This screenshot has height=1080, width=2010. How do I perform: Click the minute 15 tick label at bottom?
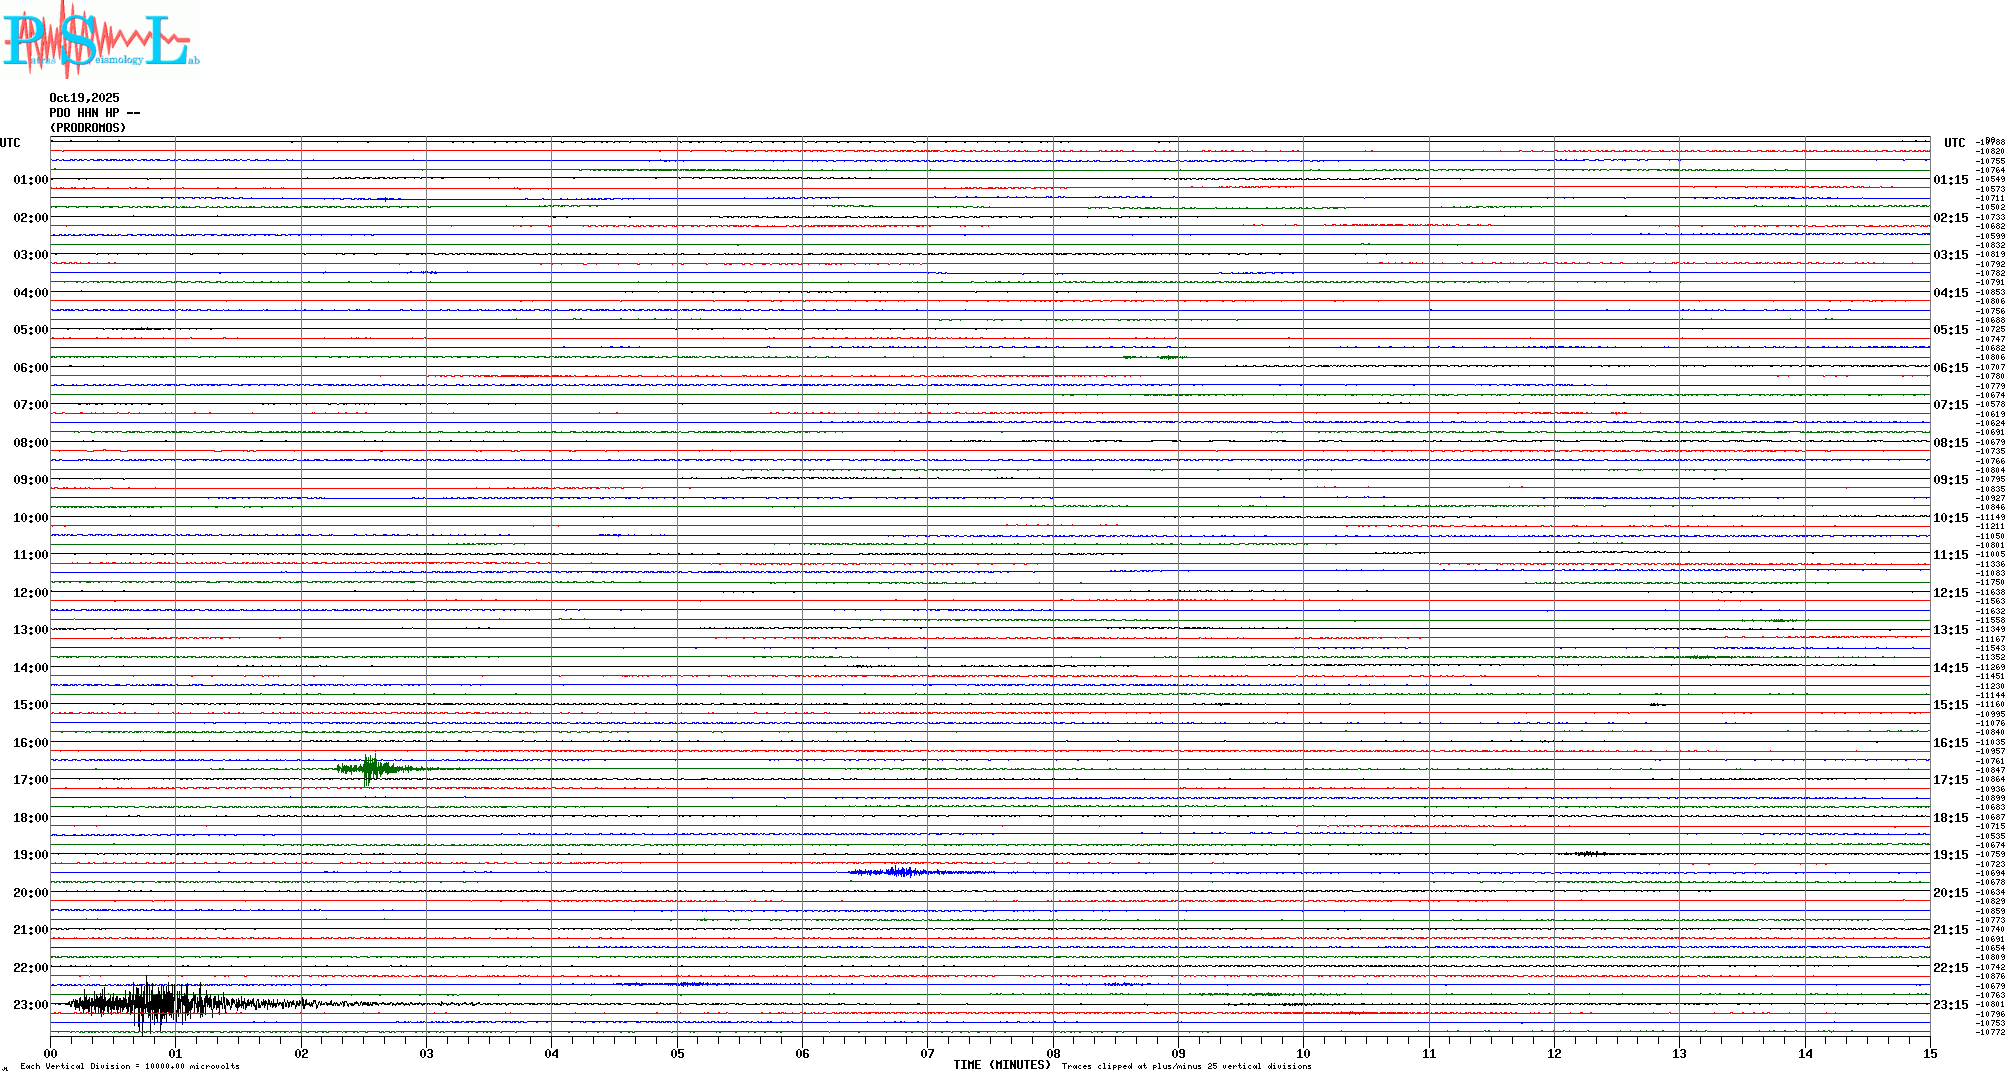(x=1929, y=1053)
